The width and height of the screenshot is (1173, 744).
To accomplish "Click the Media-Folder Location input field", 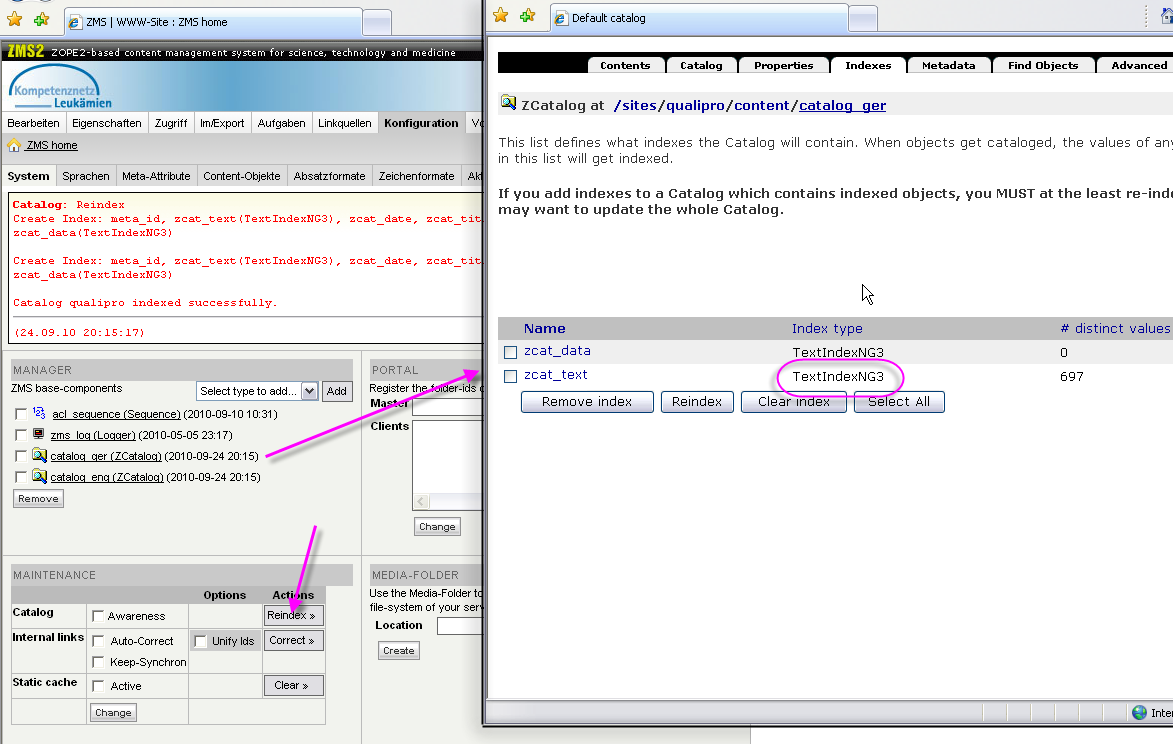I will (x=459, y=626).
